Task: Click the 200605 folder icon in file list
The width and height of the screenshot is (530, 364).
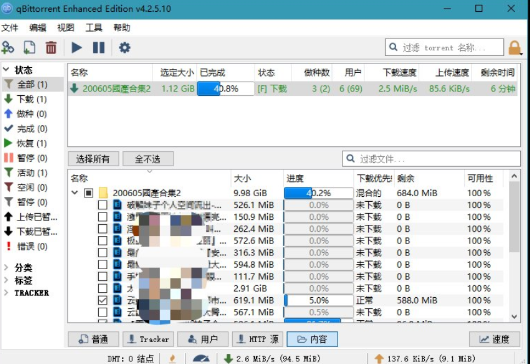Action: (103, 193)
